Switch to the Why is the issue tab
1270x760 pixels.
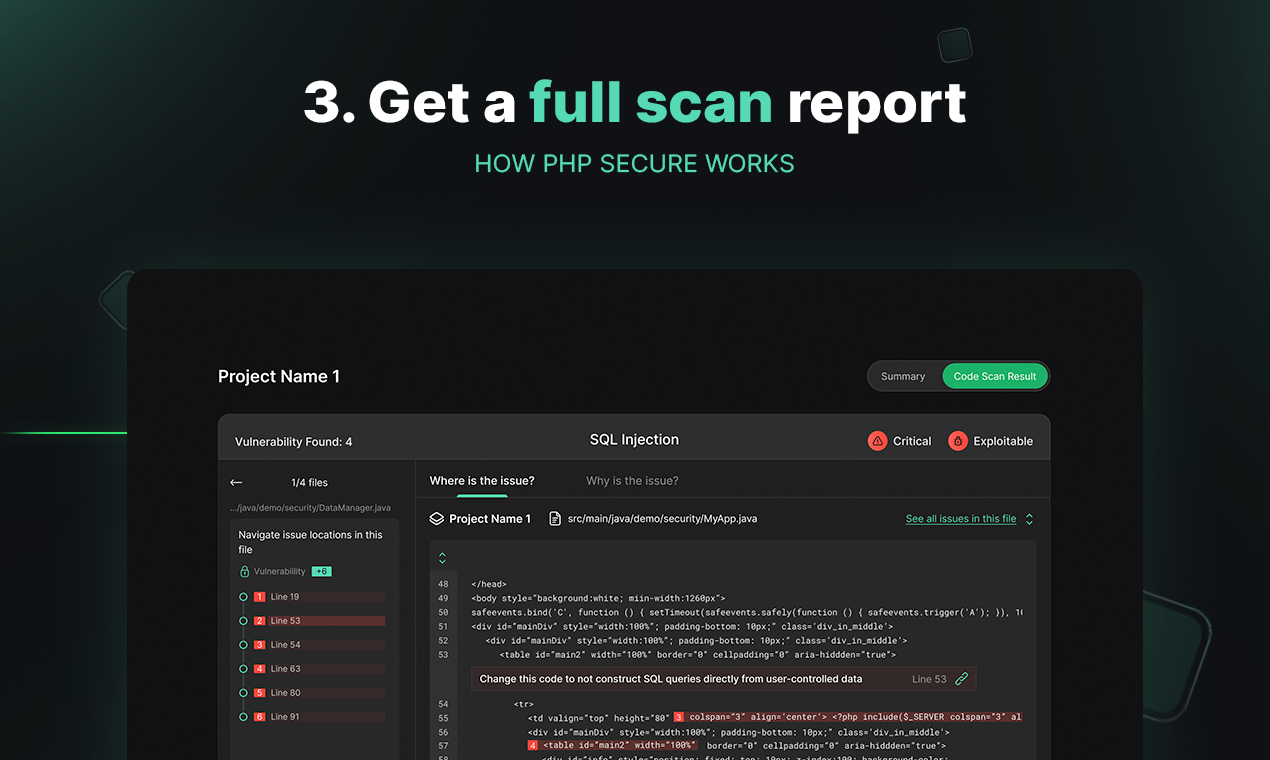632,481
